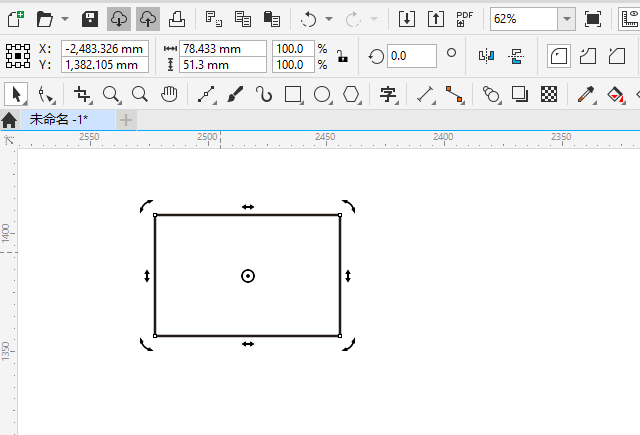Select the Eyedropper tool

click(x=586, y=95)
